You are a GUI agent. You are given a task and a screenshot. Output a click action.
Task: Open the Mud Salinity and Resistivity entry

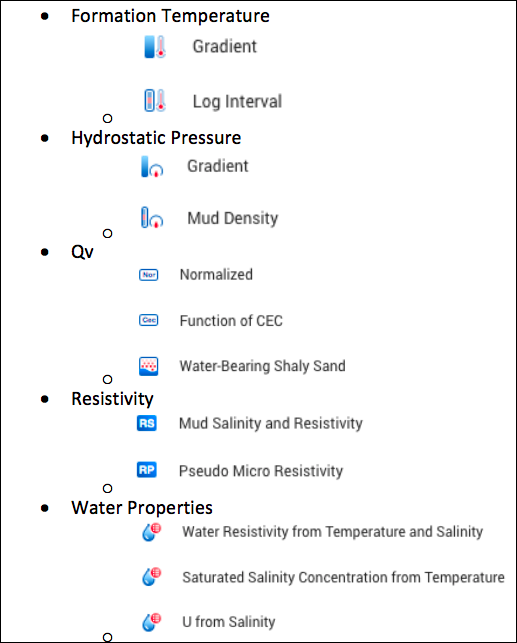point(271,423)
